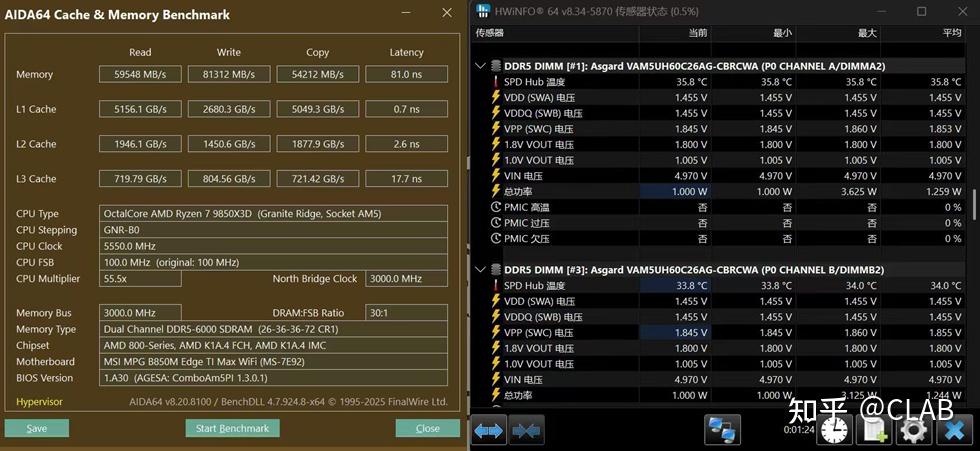Maximize the HWiNFO sensor window

[921, 11]
